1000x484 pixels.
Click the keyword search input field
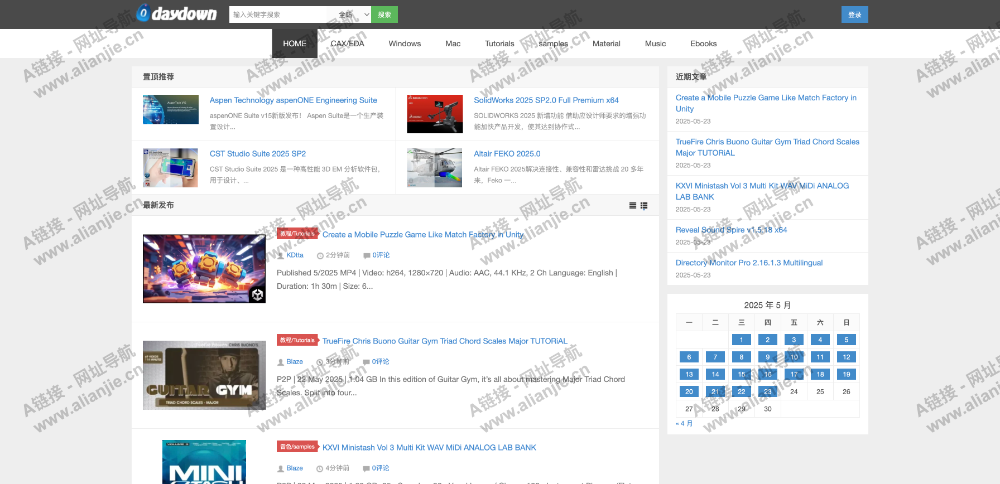click(x=282, y=15)
